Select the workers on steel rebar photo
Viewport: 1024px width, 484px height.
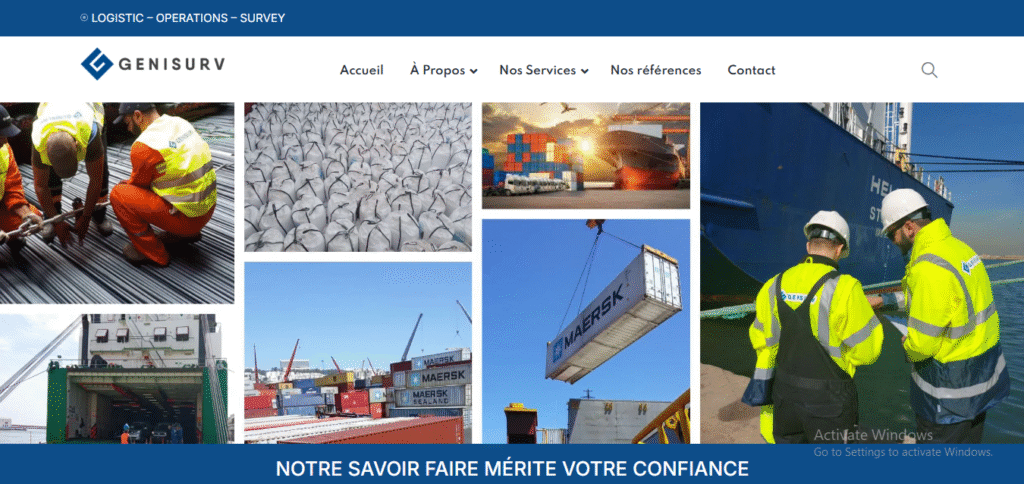117,203
